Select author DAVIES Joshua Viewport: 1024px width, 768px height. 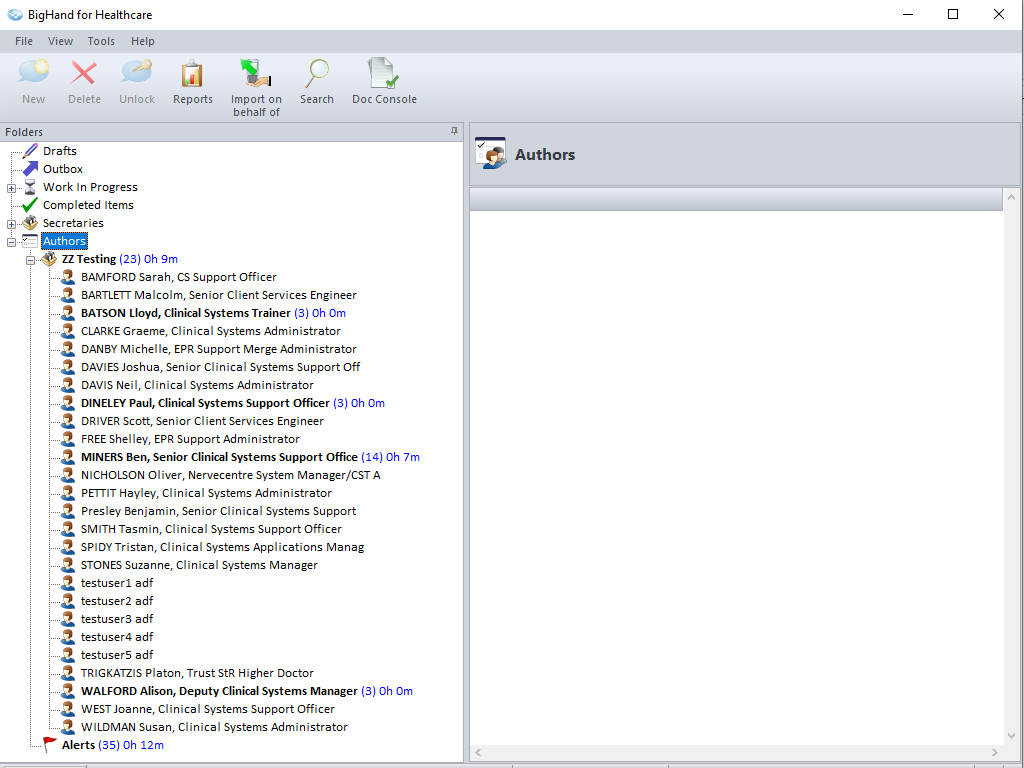(221, 367)
